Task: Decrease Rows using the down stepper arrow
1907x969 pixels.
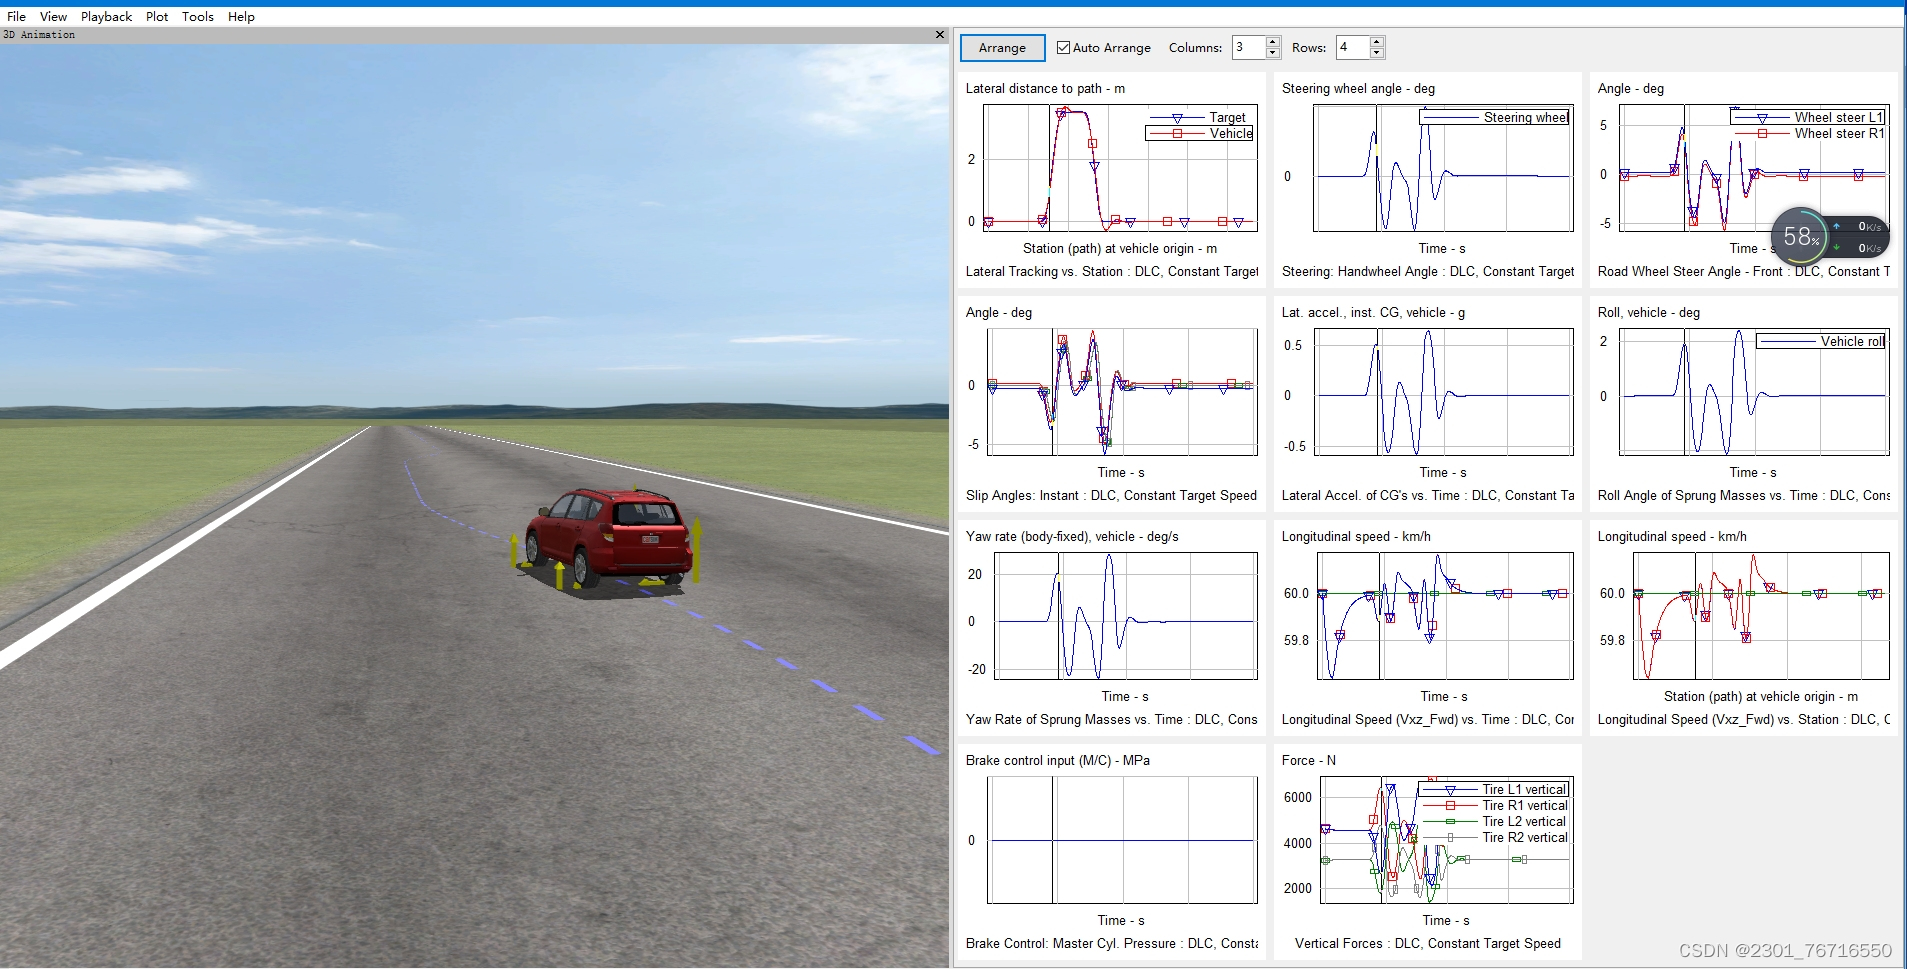Action: pos(1378,53)
